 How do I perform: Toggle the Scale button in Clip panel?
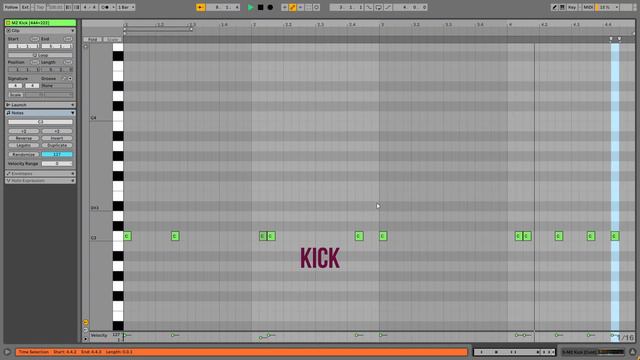pyautogui.click(x=16, y=95)
